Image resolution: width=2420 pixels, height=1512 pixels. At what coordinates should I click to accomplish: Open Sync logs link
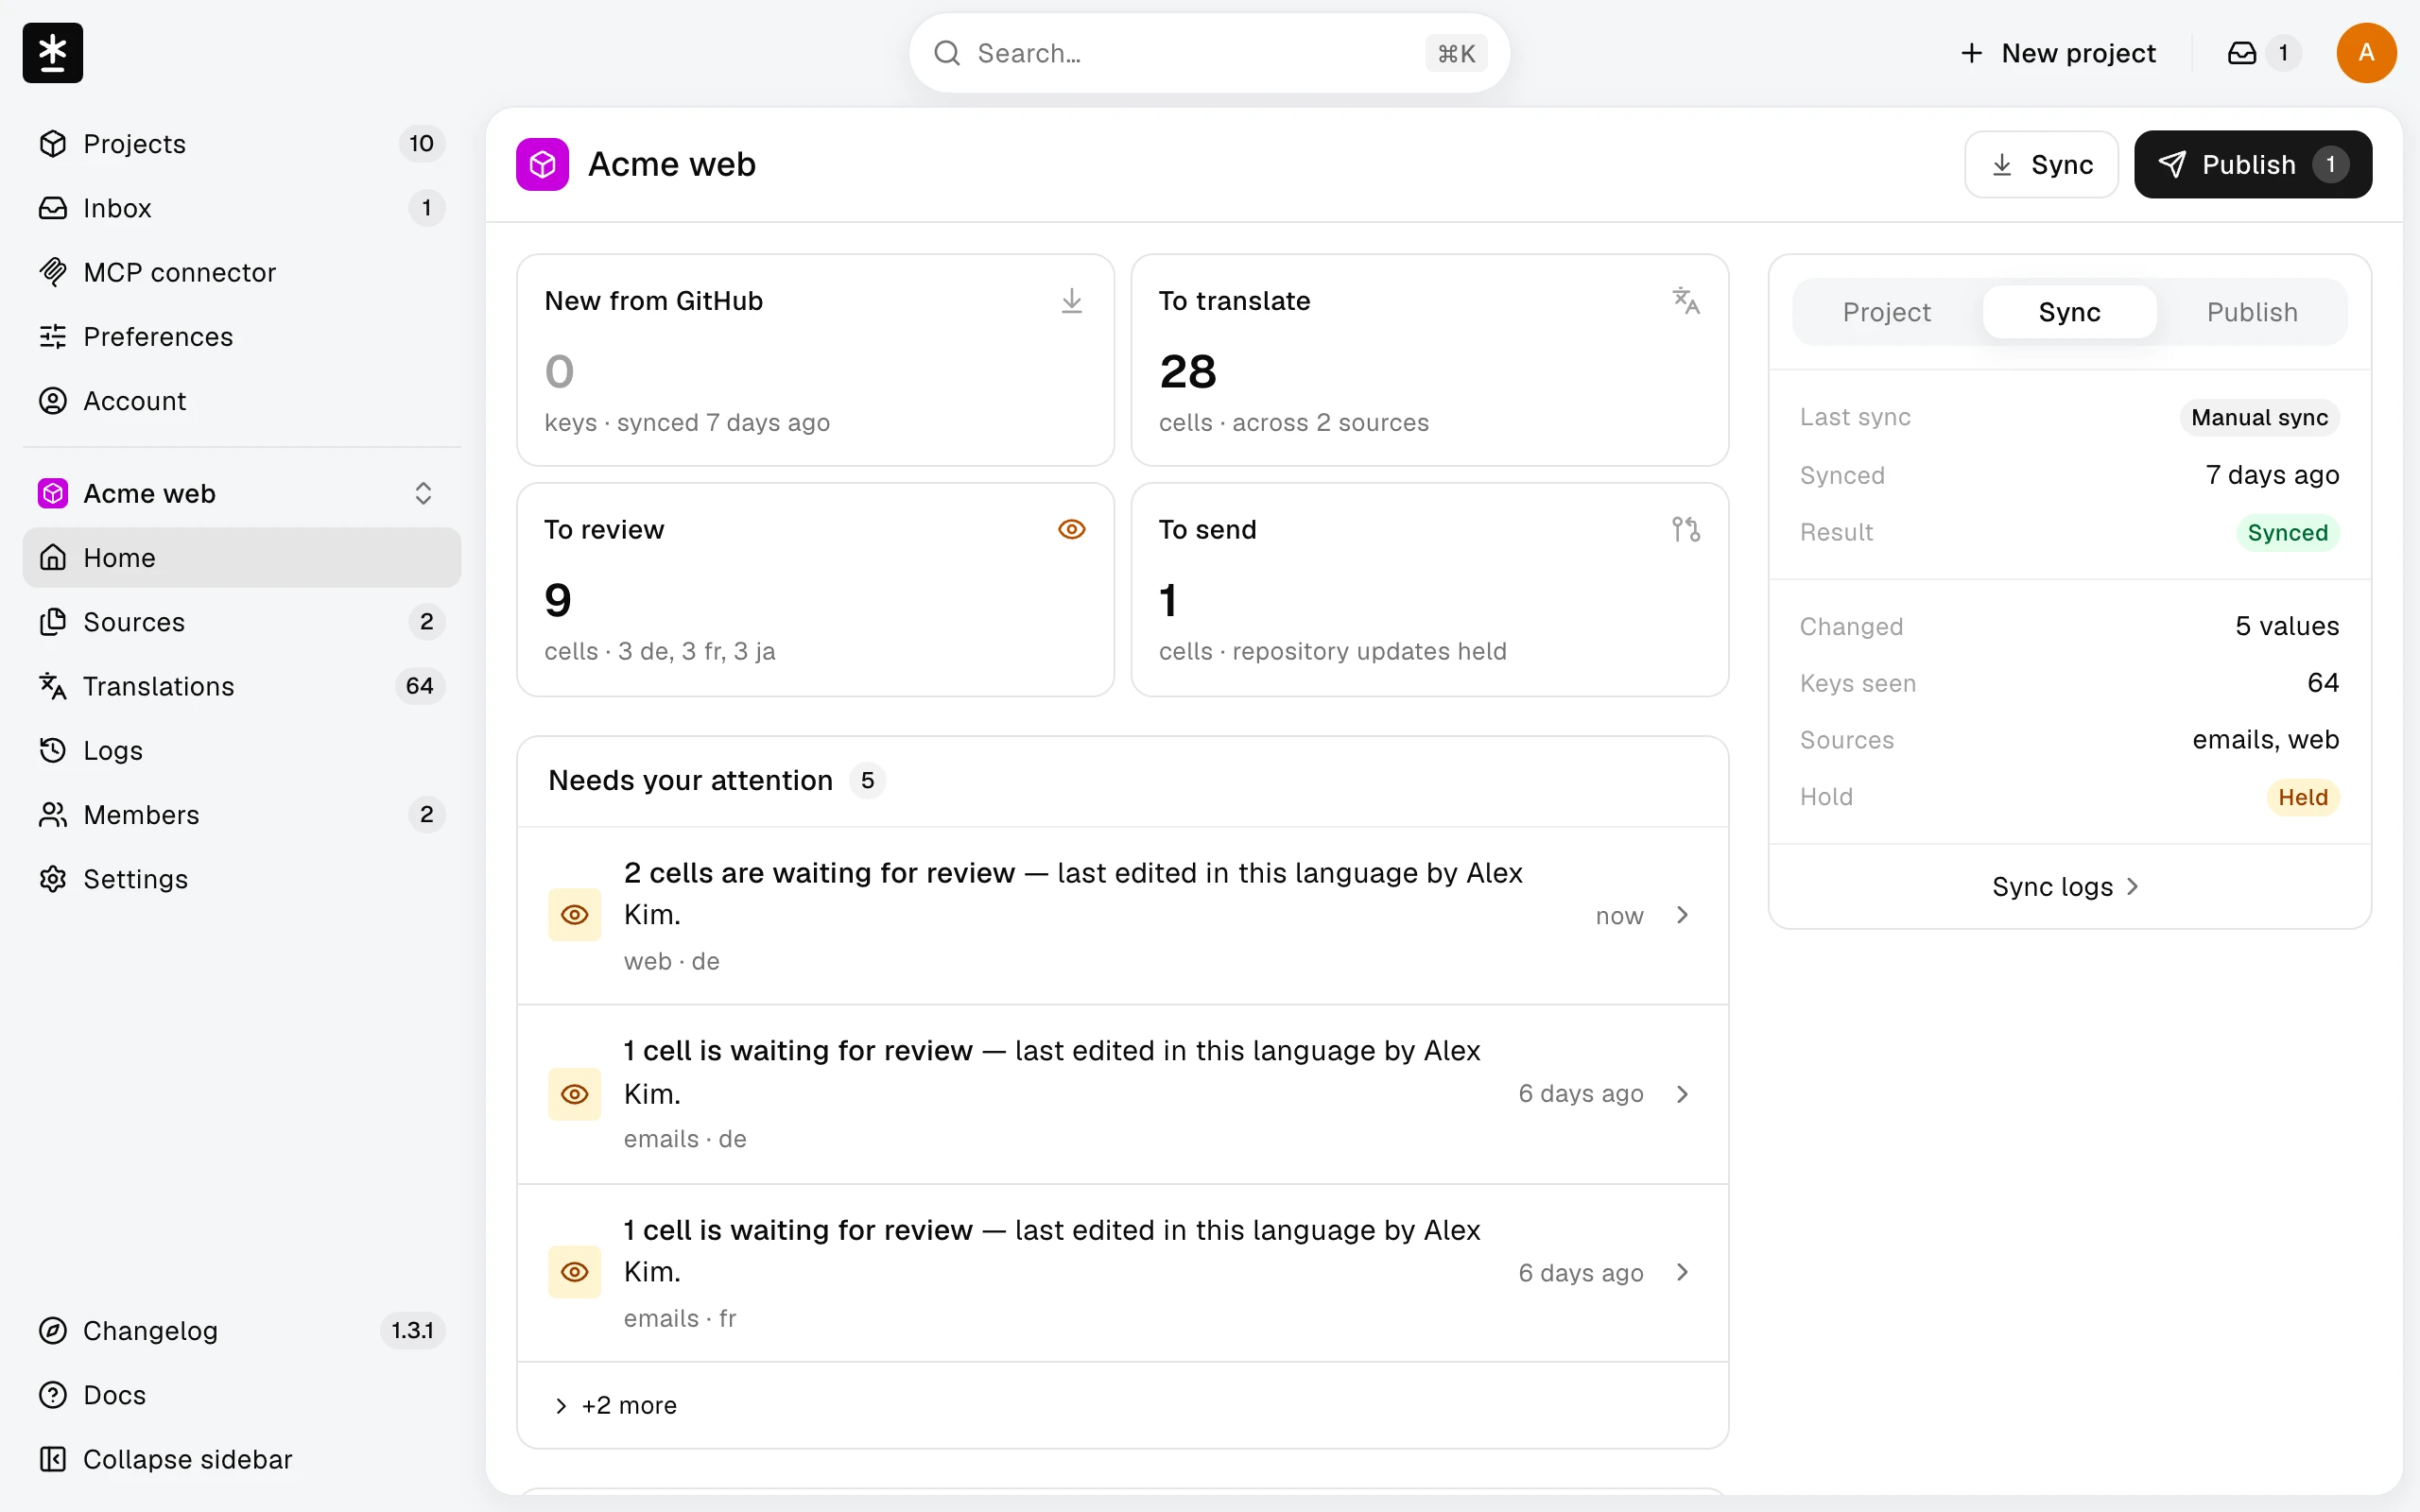point(2068,887)
